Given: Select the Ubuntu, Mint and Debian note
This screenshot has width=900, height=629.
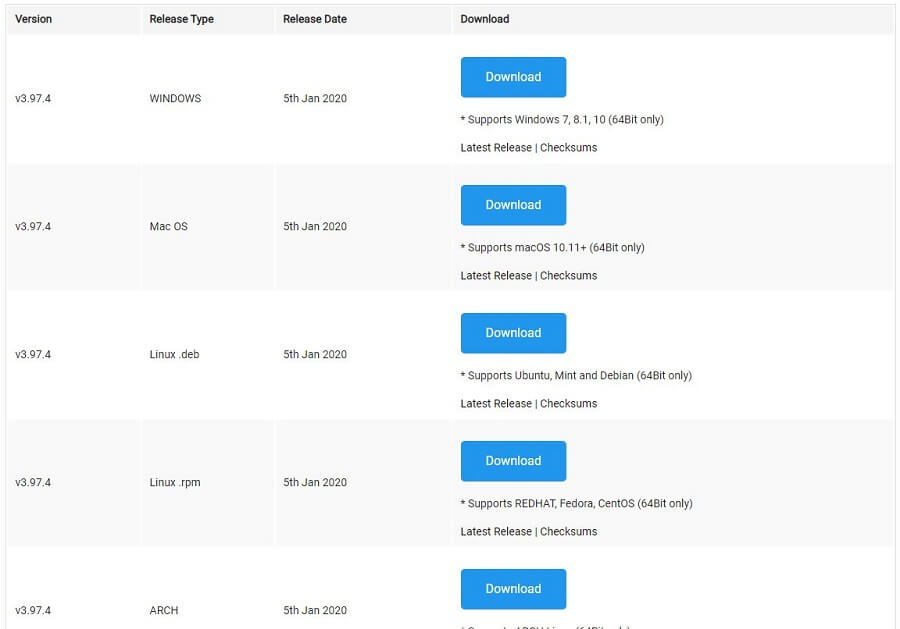Looking at the screenshot, I should 576,375.
